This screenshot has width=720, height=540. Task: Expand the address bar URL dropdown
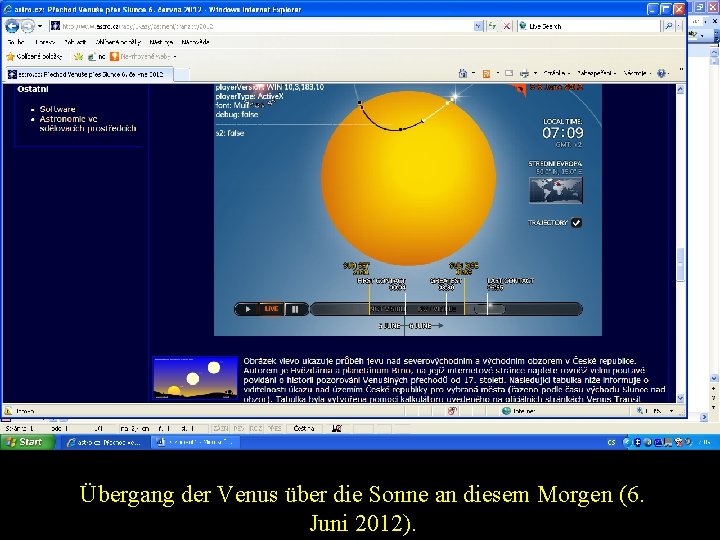tap(478, 26)
